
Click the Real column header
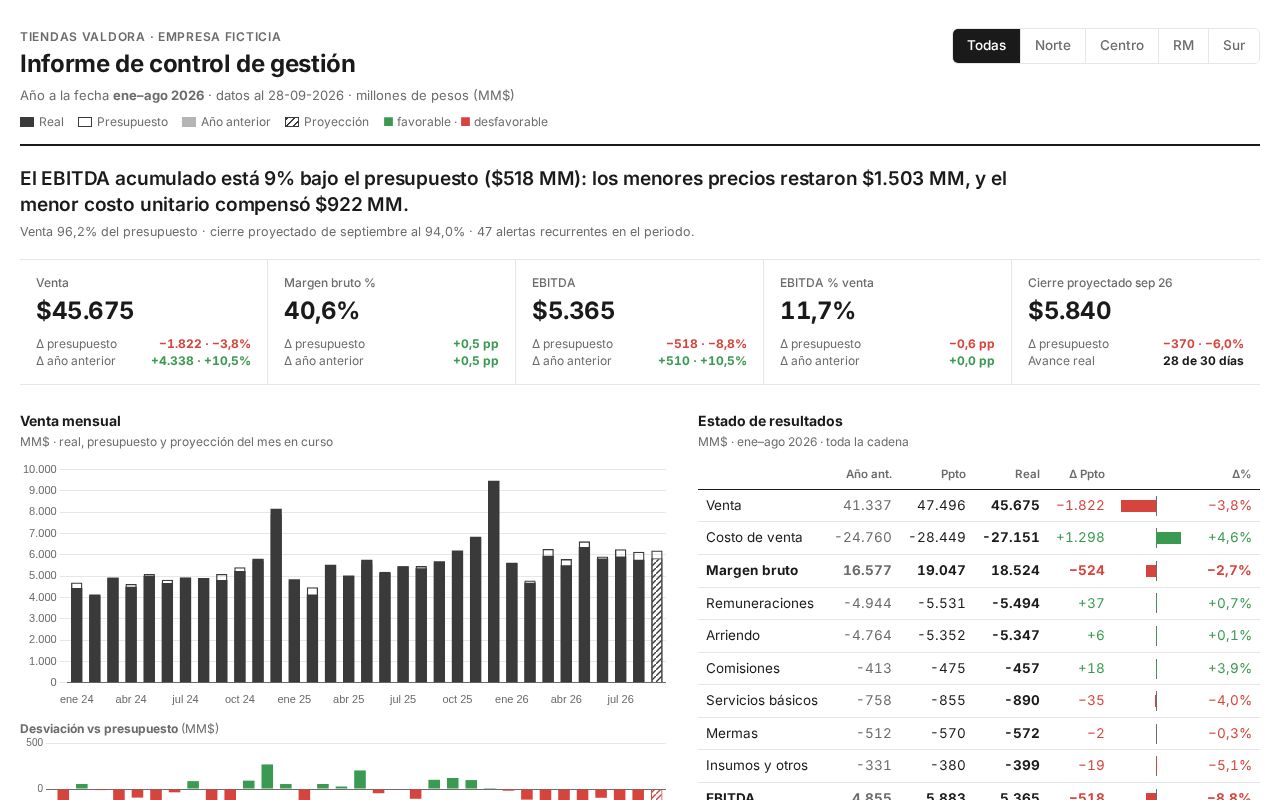point(1027,474)
